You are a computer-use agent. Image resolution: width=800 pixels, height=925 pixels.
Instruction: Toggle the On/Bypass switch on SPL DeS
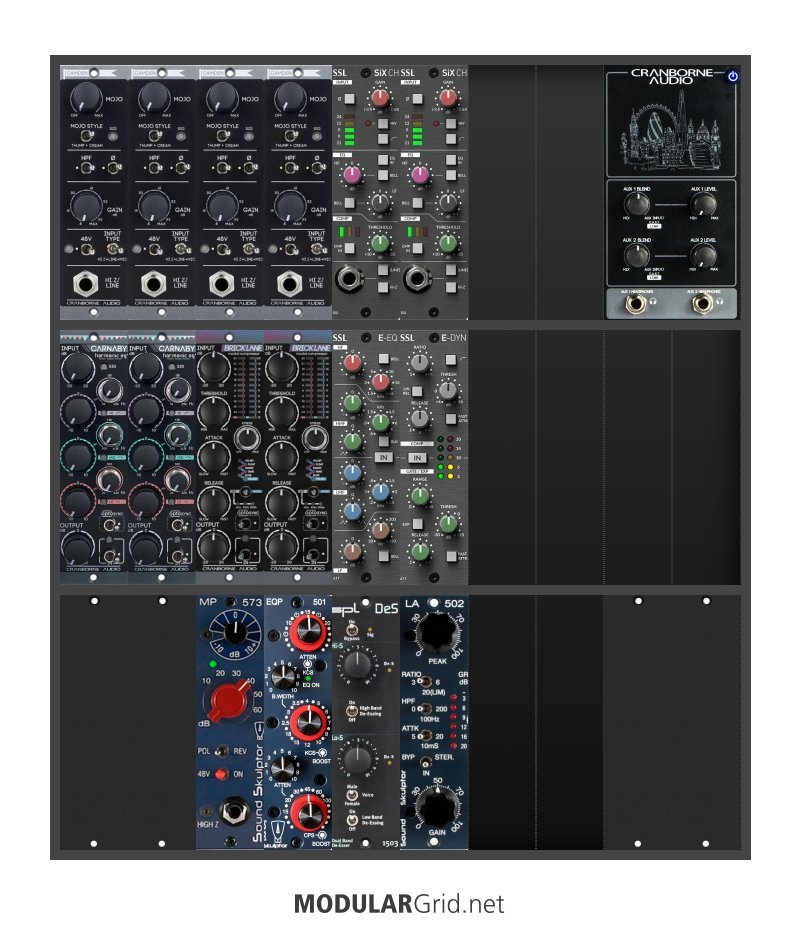tap(353, 630)
